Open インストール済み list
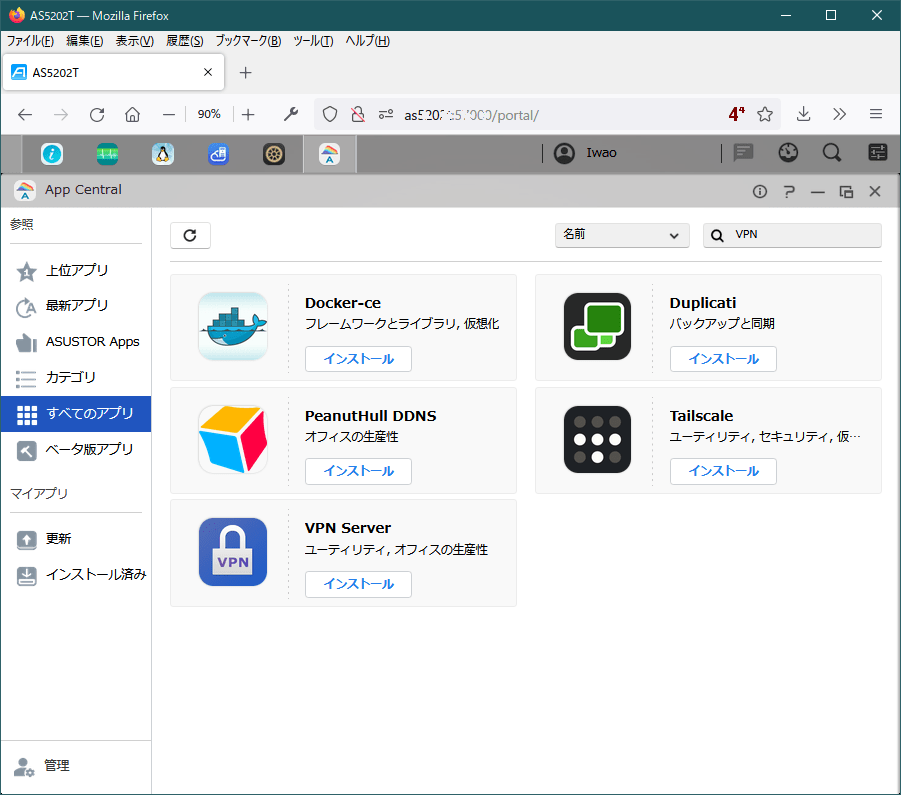The width and height of the screenshot is (901, 795). [76, 574]
